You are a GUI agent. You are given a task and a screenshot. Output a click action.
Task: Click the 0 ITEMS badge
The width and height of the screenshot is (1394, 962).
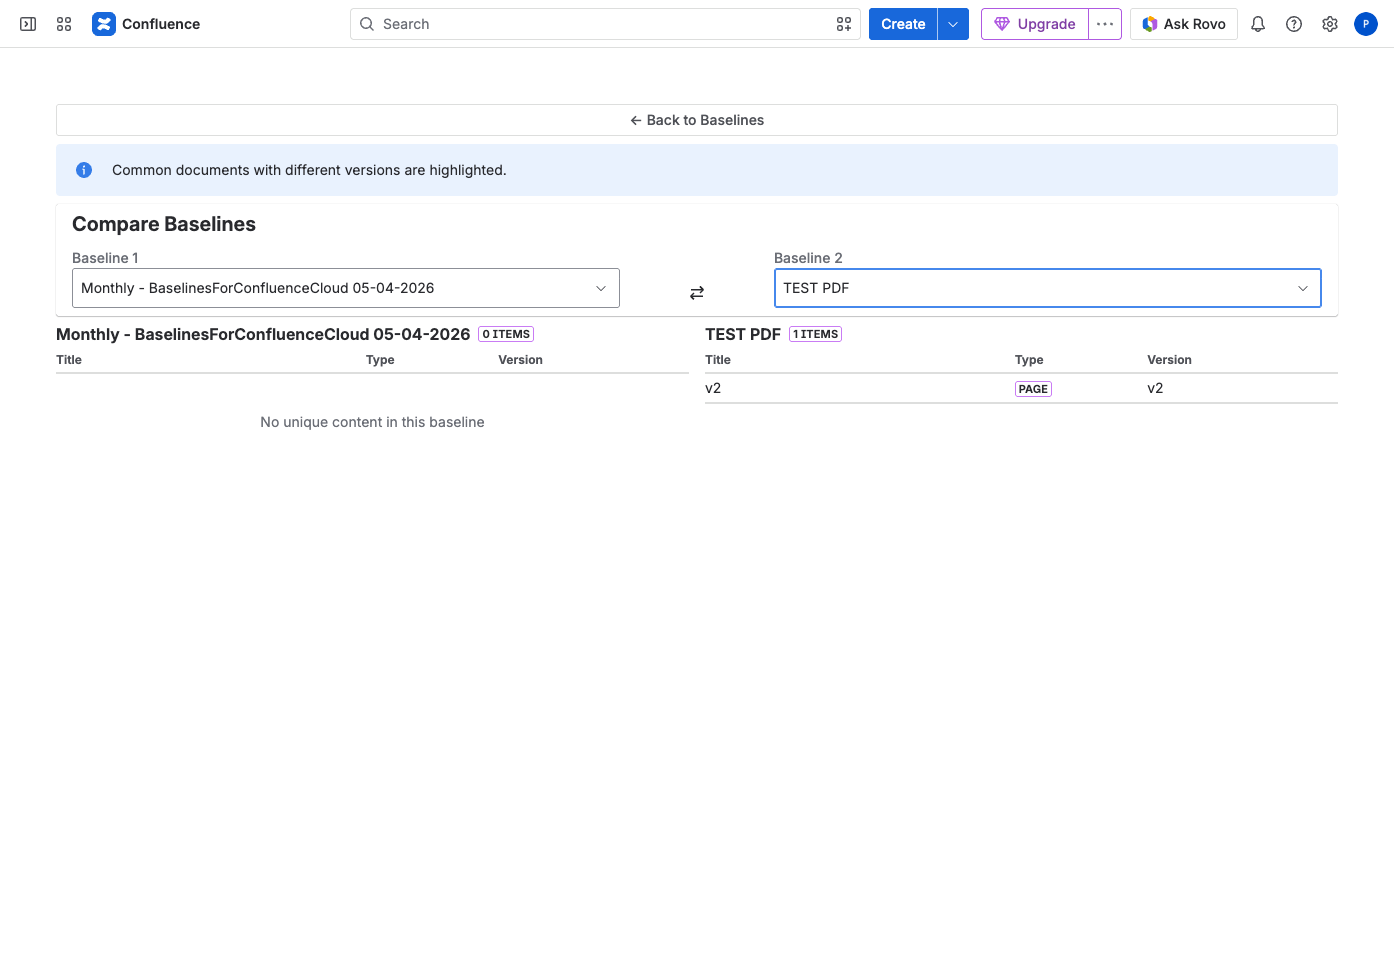point(506,334)
